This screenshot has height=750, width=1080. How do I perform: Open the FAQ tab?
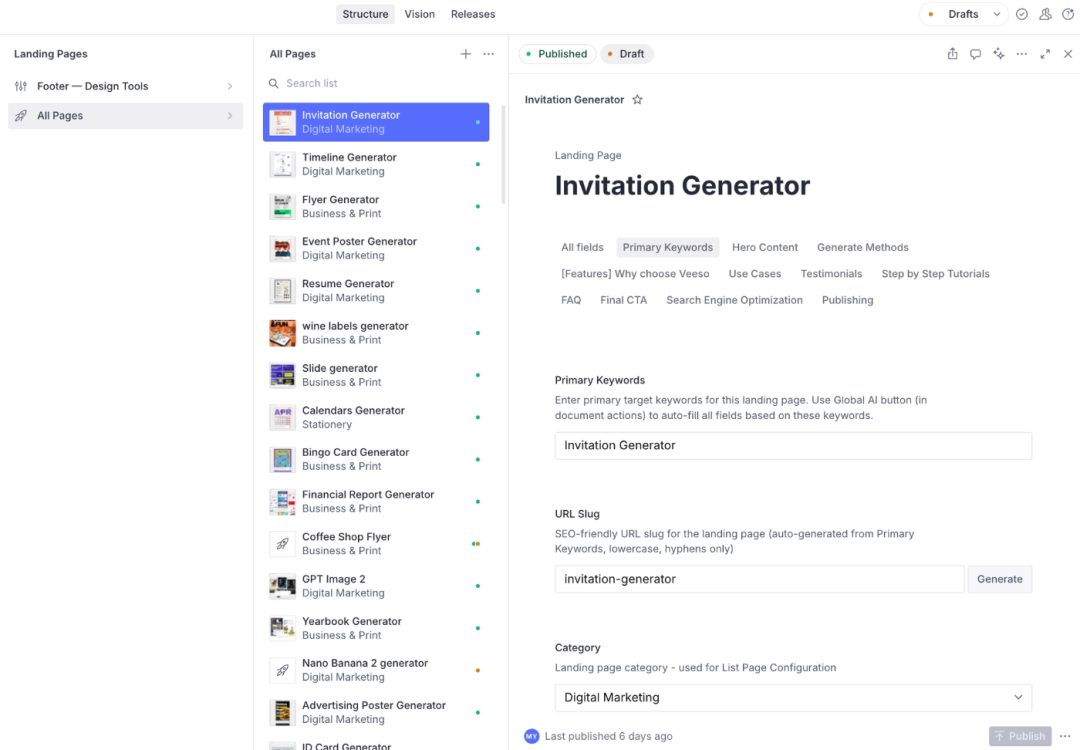(571, 300)
